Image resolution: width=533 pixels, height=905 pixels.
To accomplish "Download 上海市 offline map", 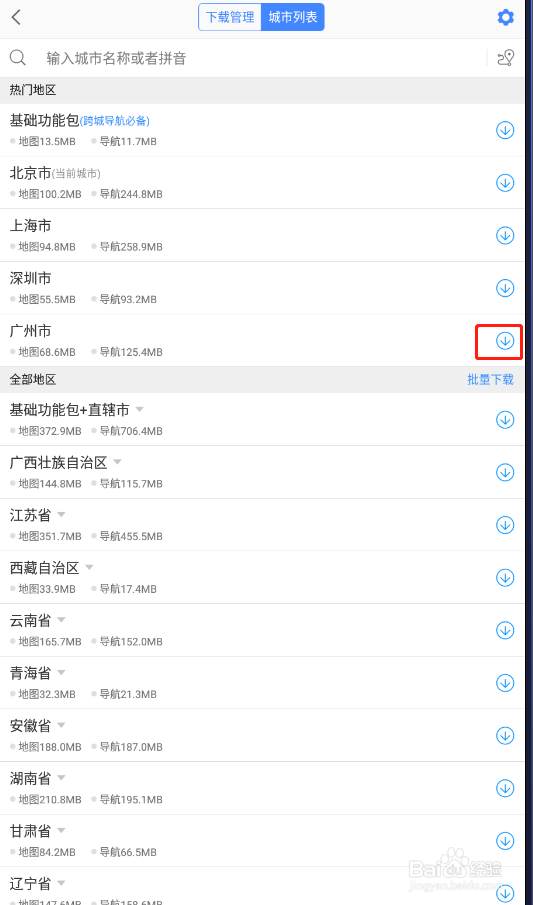I will (x=505, y=235).
